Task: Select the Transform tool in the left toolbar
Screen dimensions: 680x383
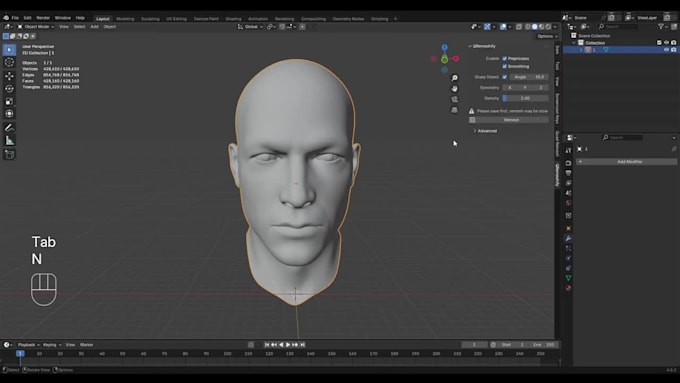Action: [9, 114]
